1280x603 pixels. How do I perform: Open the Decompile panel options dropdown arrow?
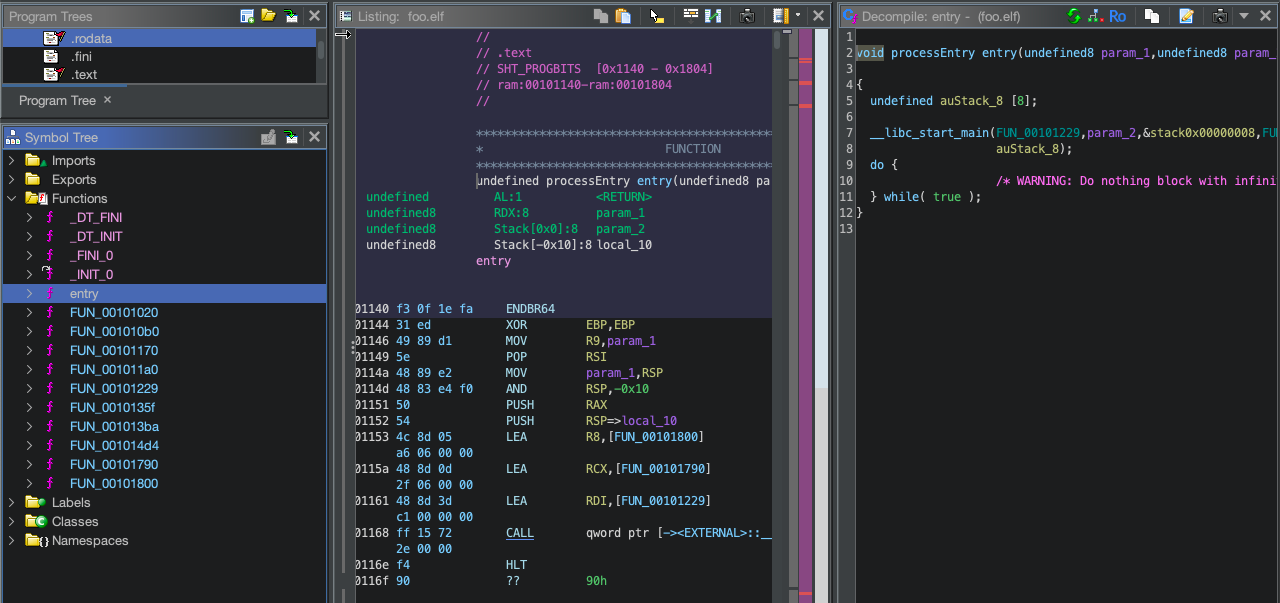pyautogui.click(x=1244, y=16)
